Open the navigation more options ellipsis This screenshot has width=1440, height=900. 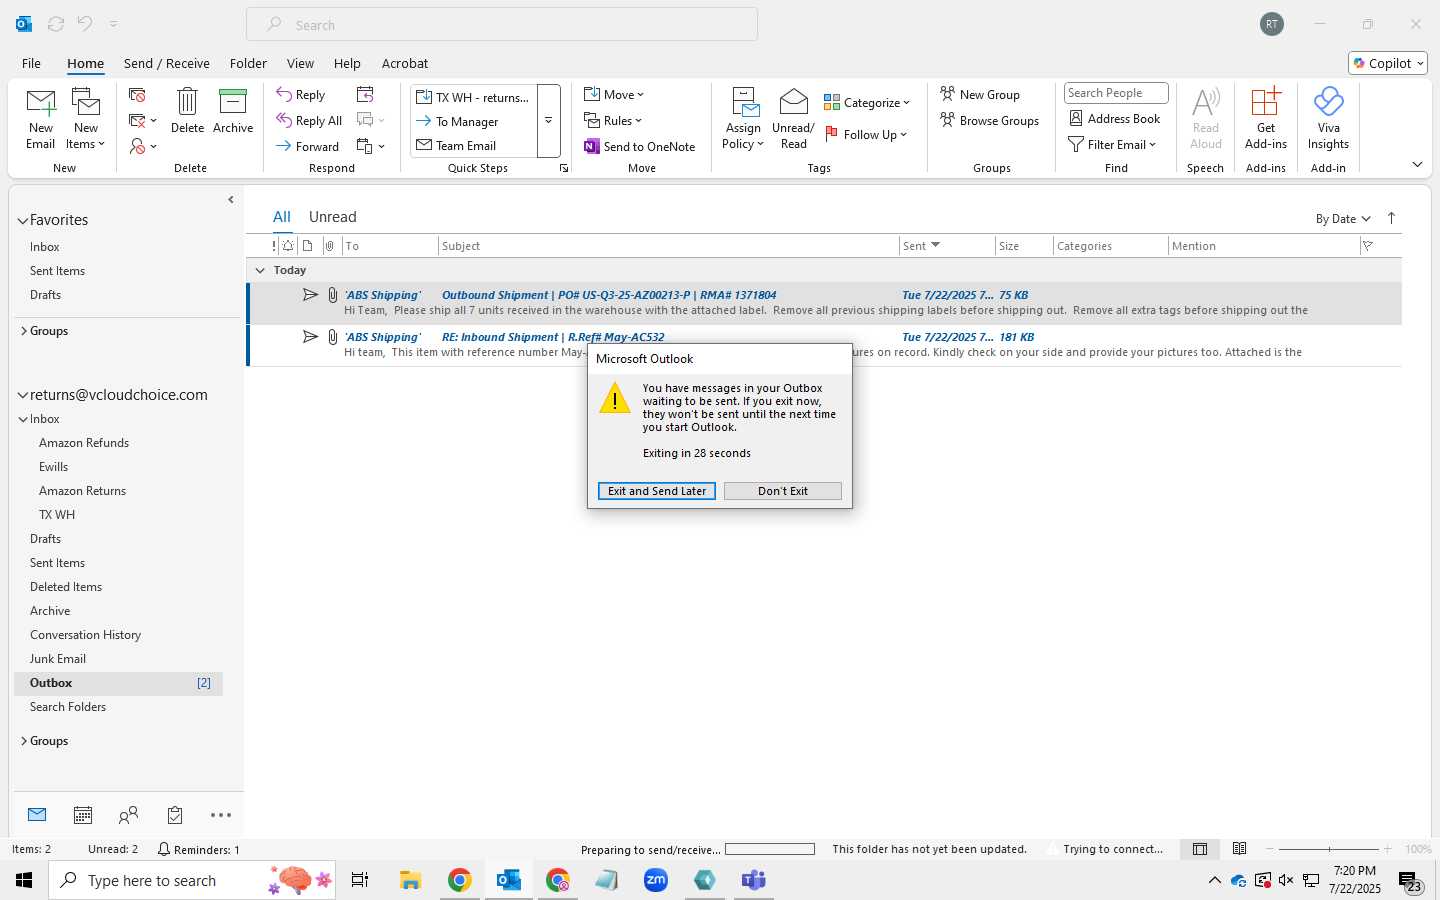[221, 815]
